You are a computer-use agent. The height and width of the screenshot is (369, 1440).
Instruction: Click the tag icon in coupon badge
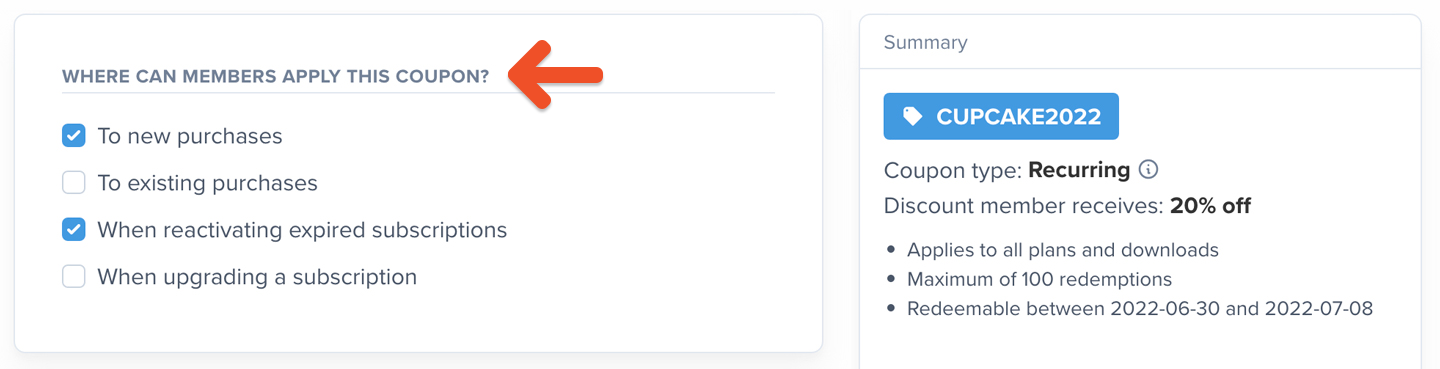click(x=912, y=117)
